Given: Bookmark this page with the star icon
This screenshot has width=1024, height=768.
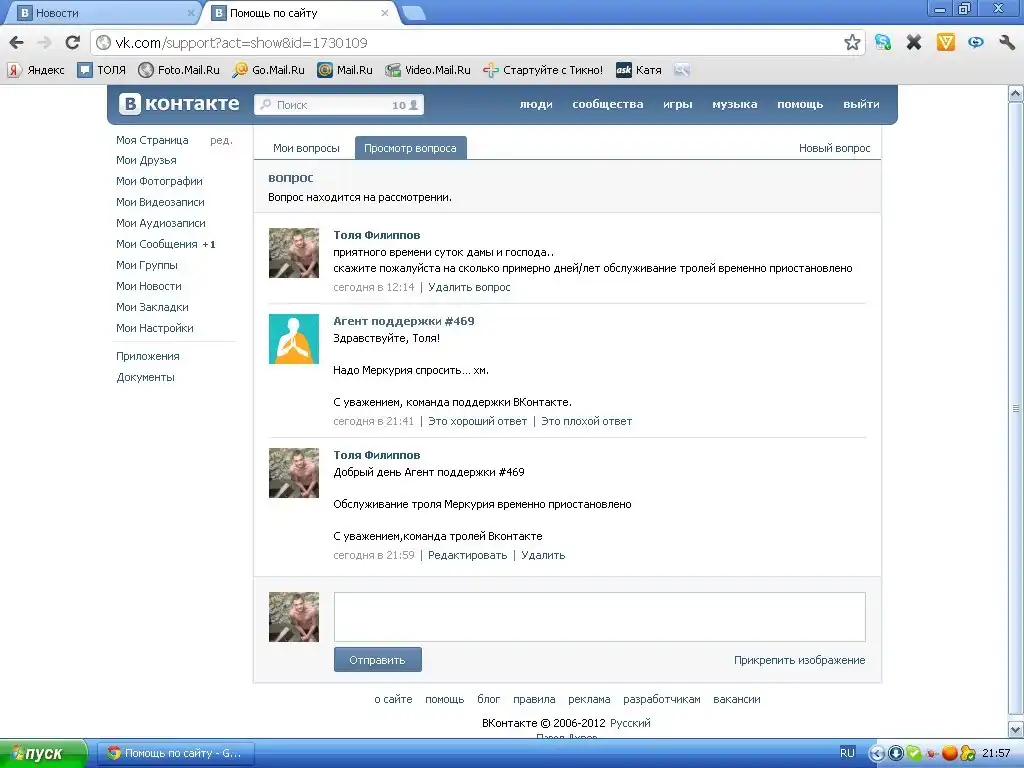Looking at the screenshot, I should (852, 42).
